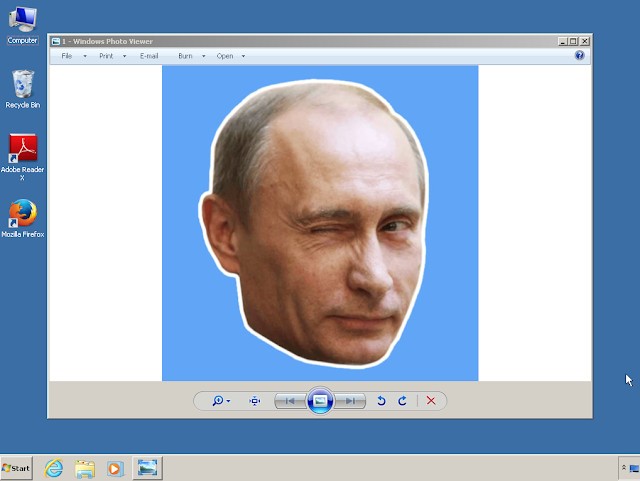Open the Burn dropdown menu

[190, 56]
